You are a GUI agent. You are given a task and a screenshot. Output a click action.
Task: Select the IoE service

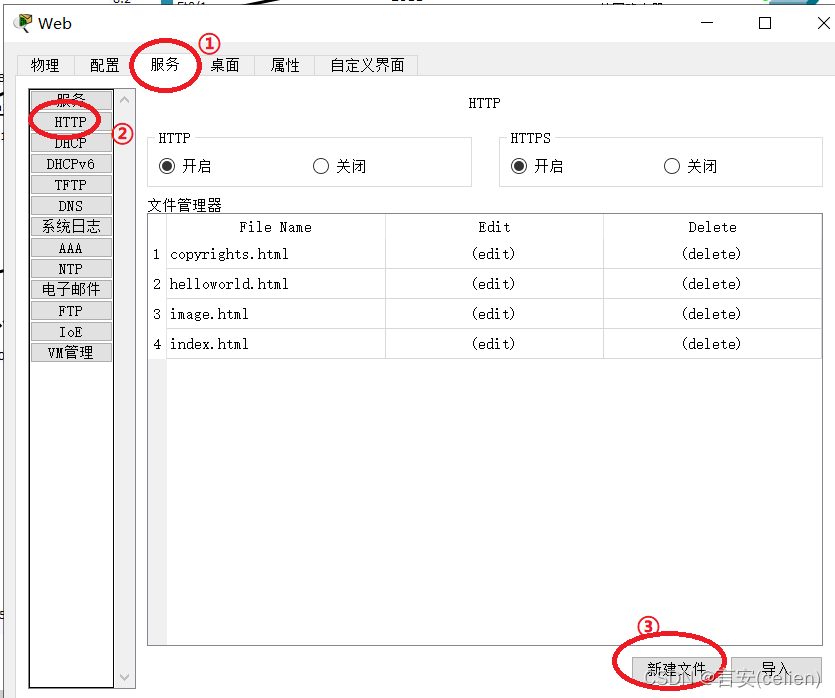point(70,331)
